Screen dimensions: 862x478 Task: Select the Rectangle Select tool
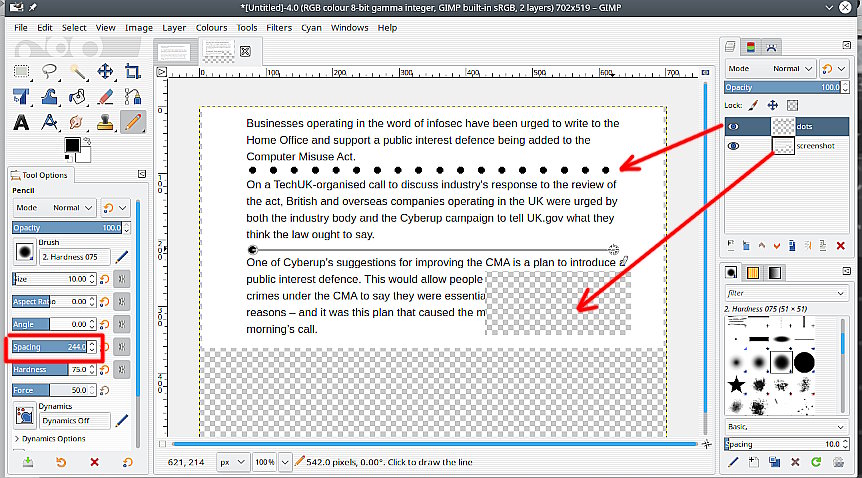click(x=21, y=72)
